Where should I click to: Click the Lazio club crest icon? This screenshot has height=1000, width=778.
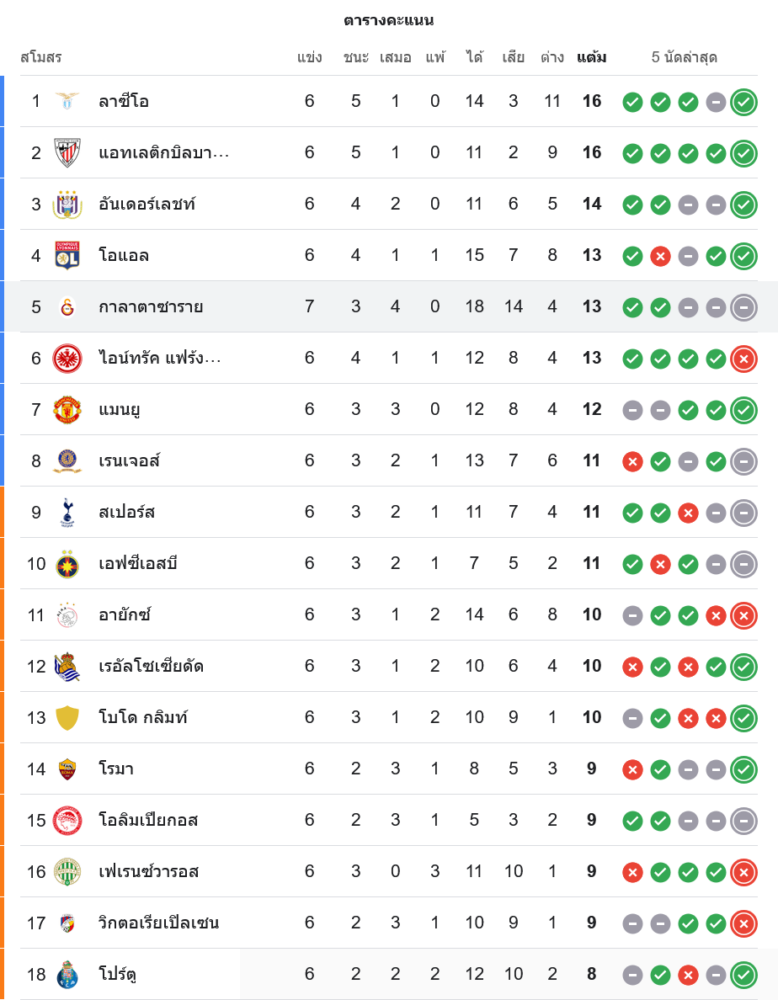[67, 101]
